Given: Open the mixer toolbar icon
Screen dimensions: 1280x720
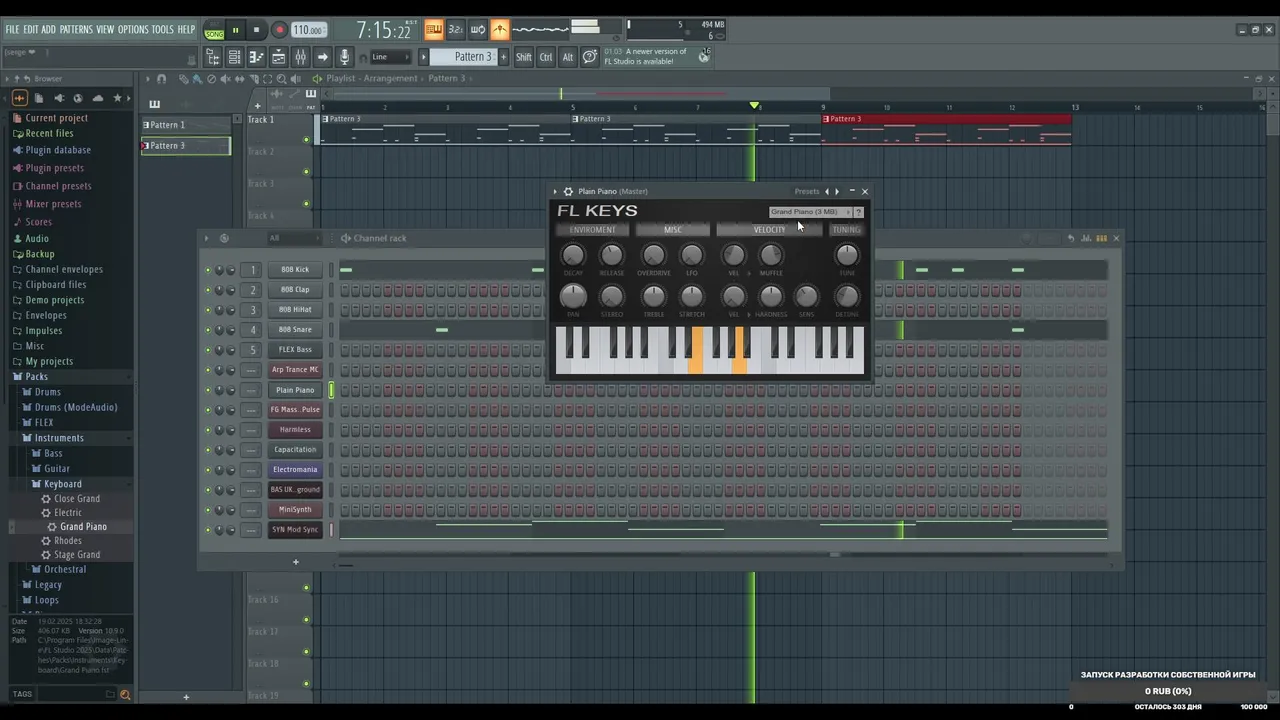Looking at the screenshot, I should pos(301,57).
